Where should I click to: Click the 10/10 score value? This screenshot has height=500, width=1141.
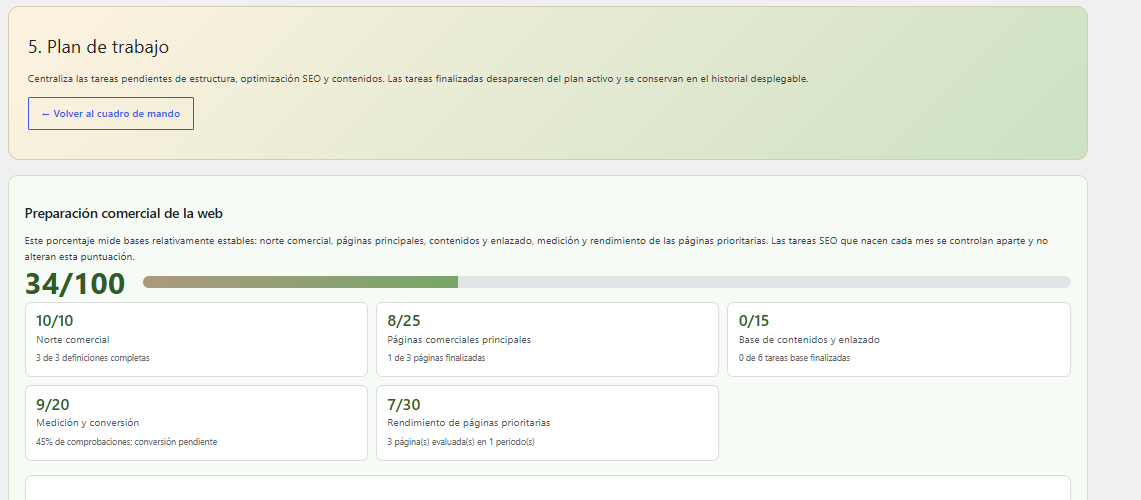point(55,321)
